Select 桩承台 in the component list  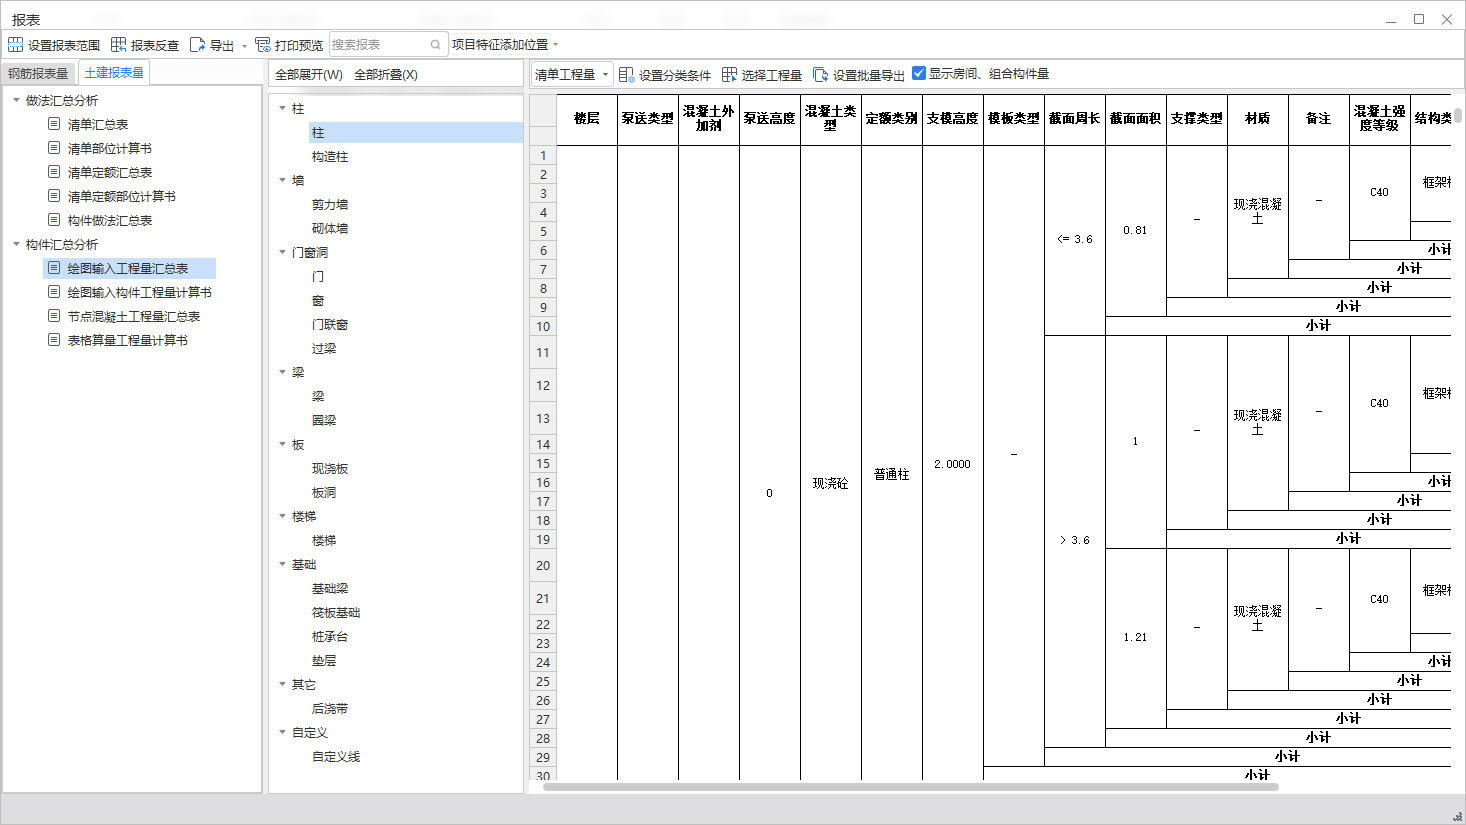[x=330, y=636]
